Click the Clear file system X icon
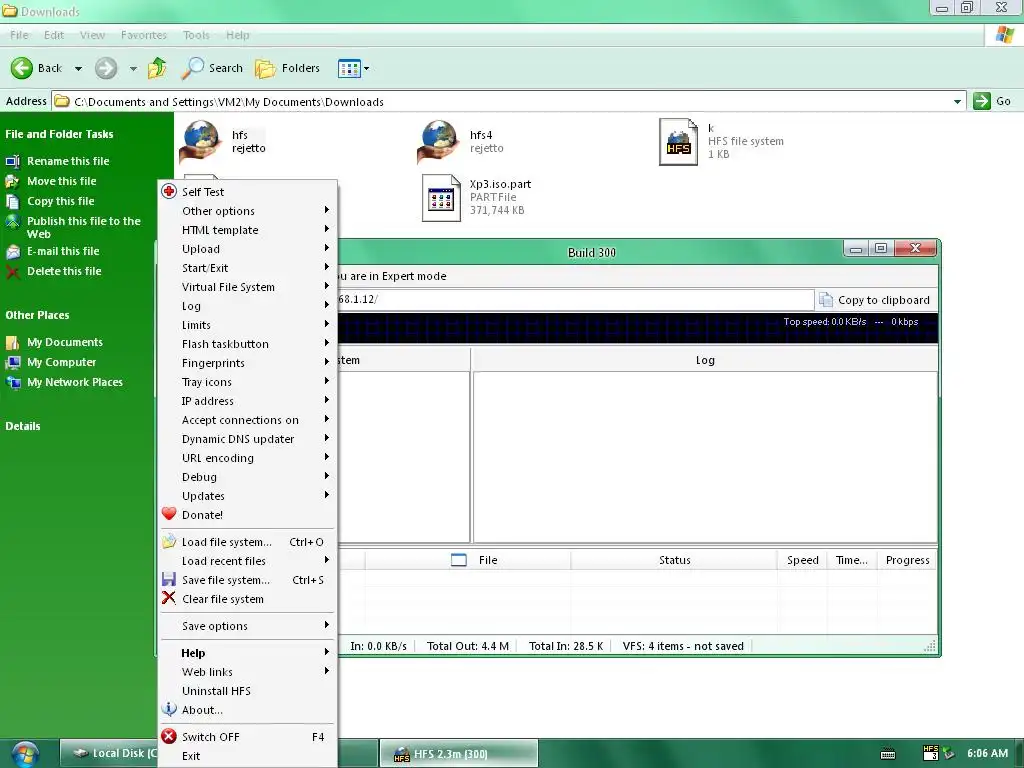The height and width of the screenshot is (768, 1024). coord(169,598)
